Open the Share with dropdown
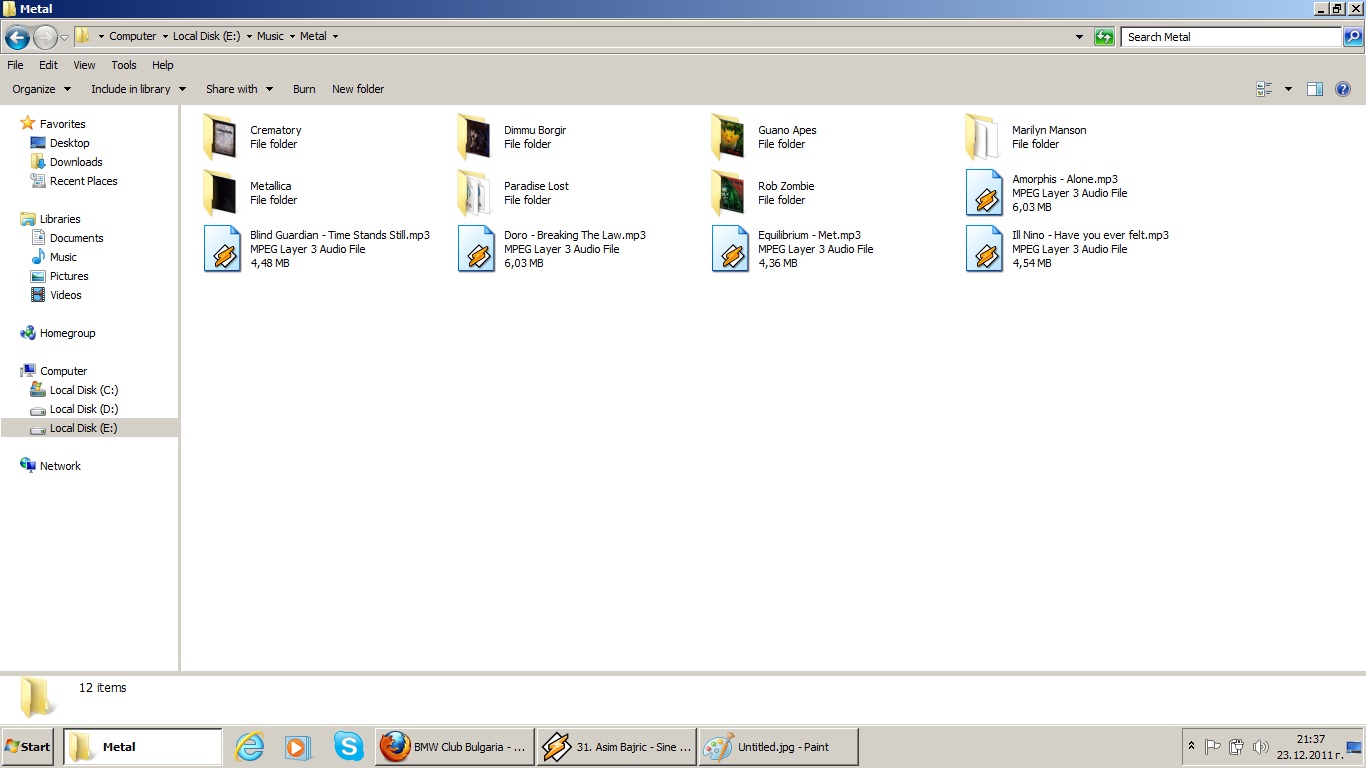 [x=239, y=89]
